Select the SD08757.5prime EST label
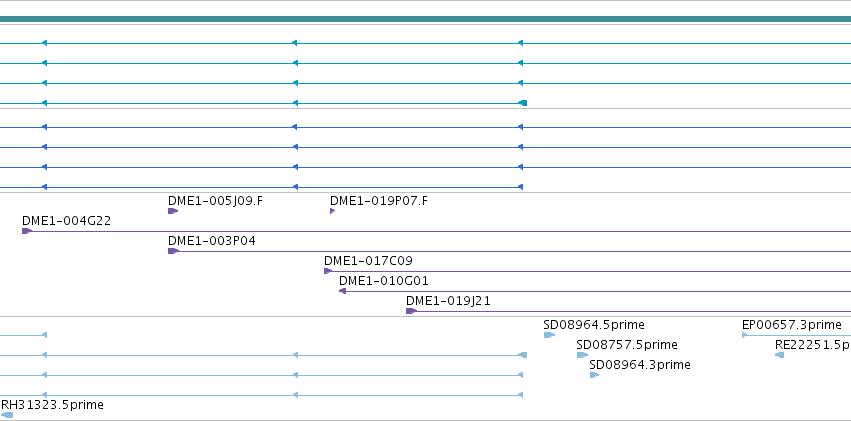Screen dimensions: 851x421 627,346
